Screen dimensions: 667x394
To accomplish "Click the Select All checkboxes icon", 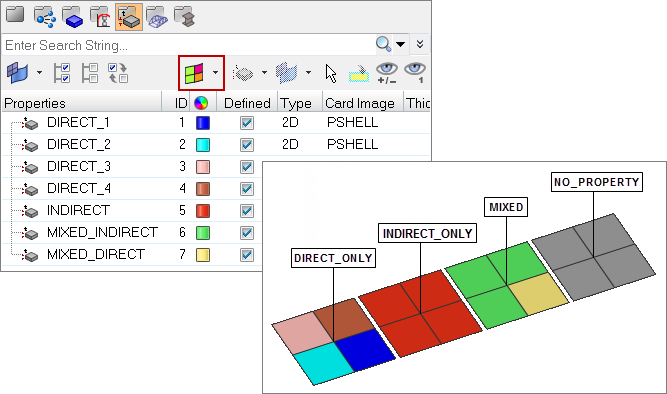I will 62,73.
